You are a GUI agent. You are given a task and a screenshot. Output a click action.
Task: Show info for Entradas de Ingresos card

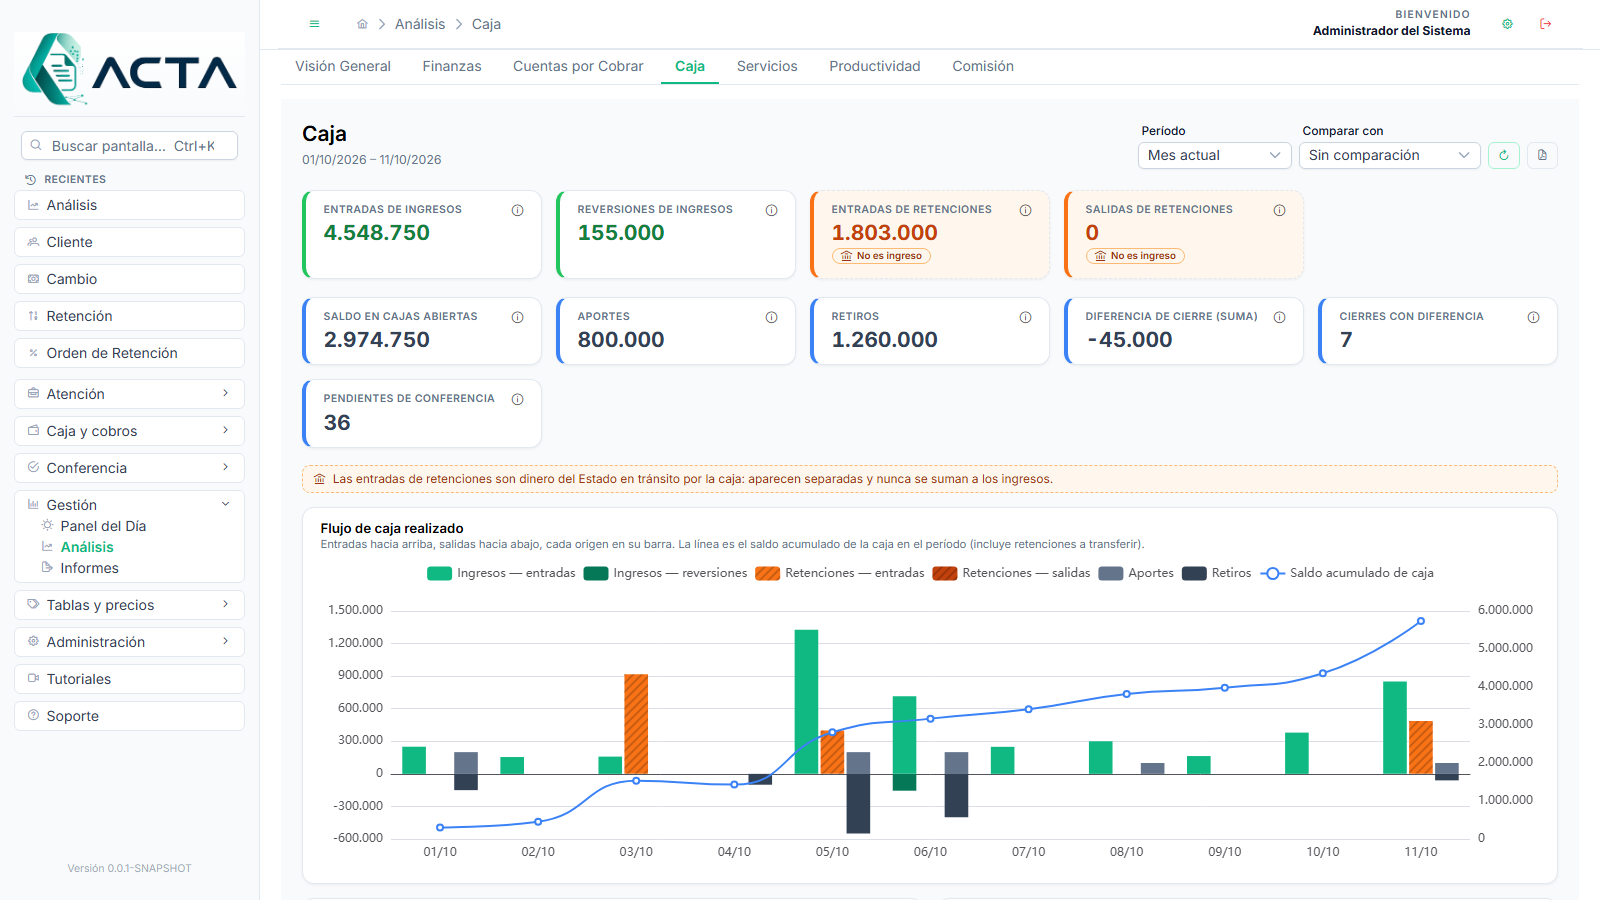click(518, 210)
